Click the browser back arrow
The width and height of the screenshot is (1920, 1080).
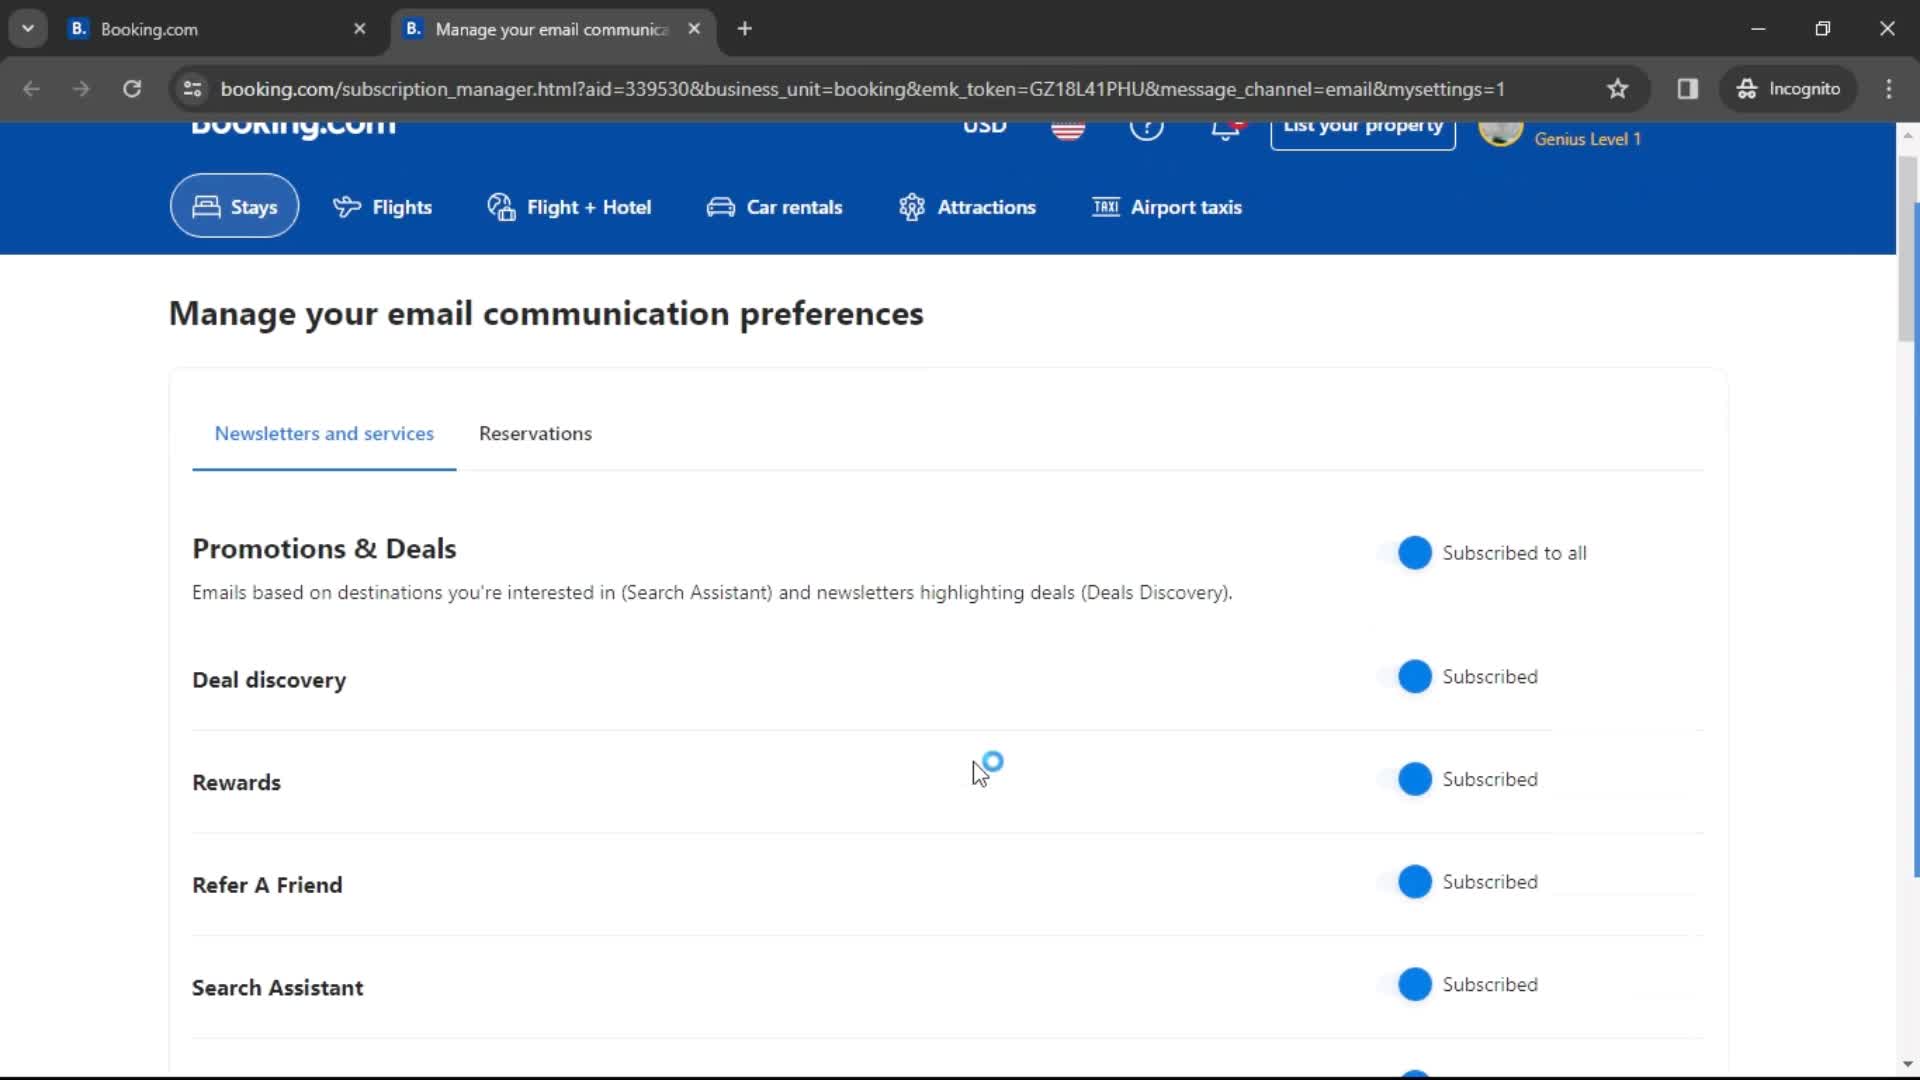tap(31, 89)
